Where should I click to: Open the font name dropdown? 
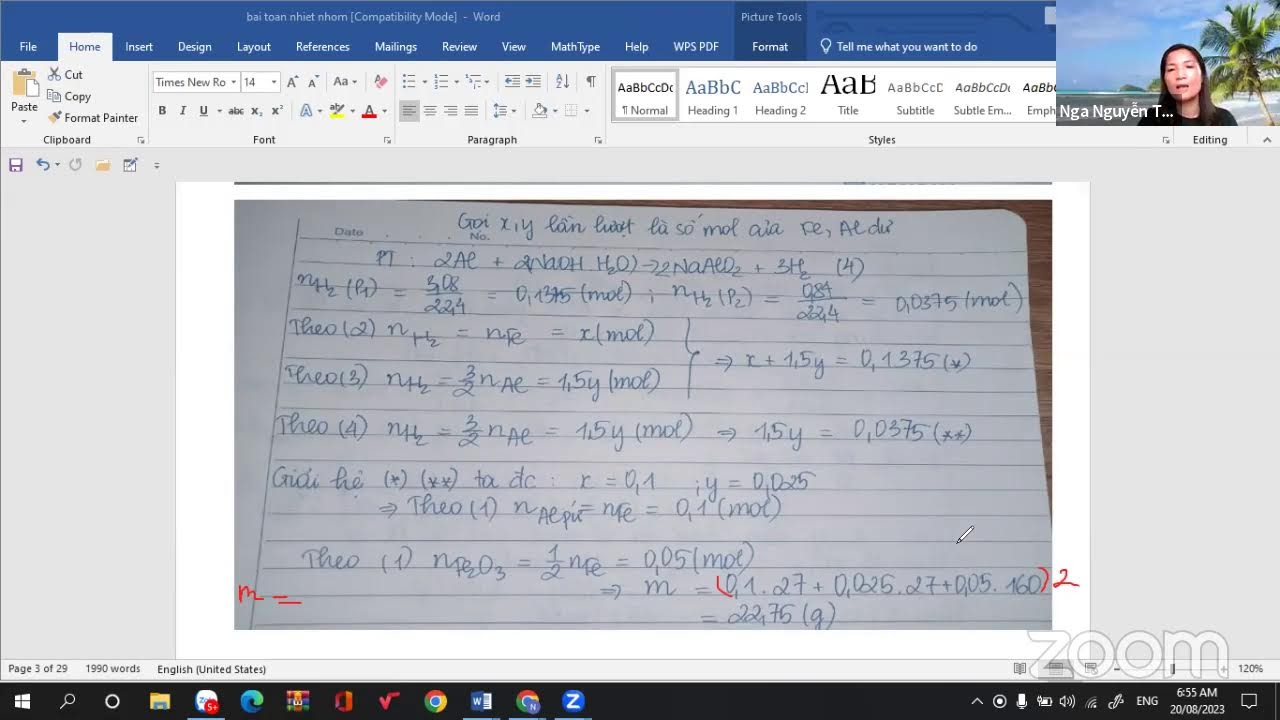pos(233,82)
